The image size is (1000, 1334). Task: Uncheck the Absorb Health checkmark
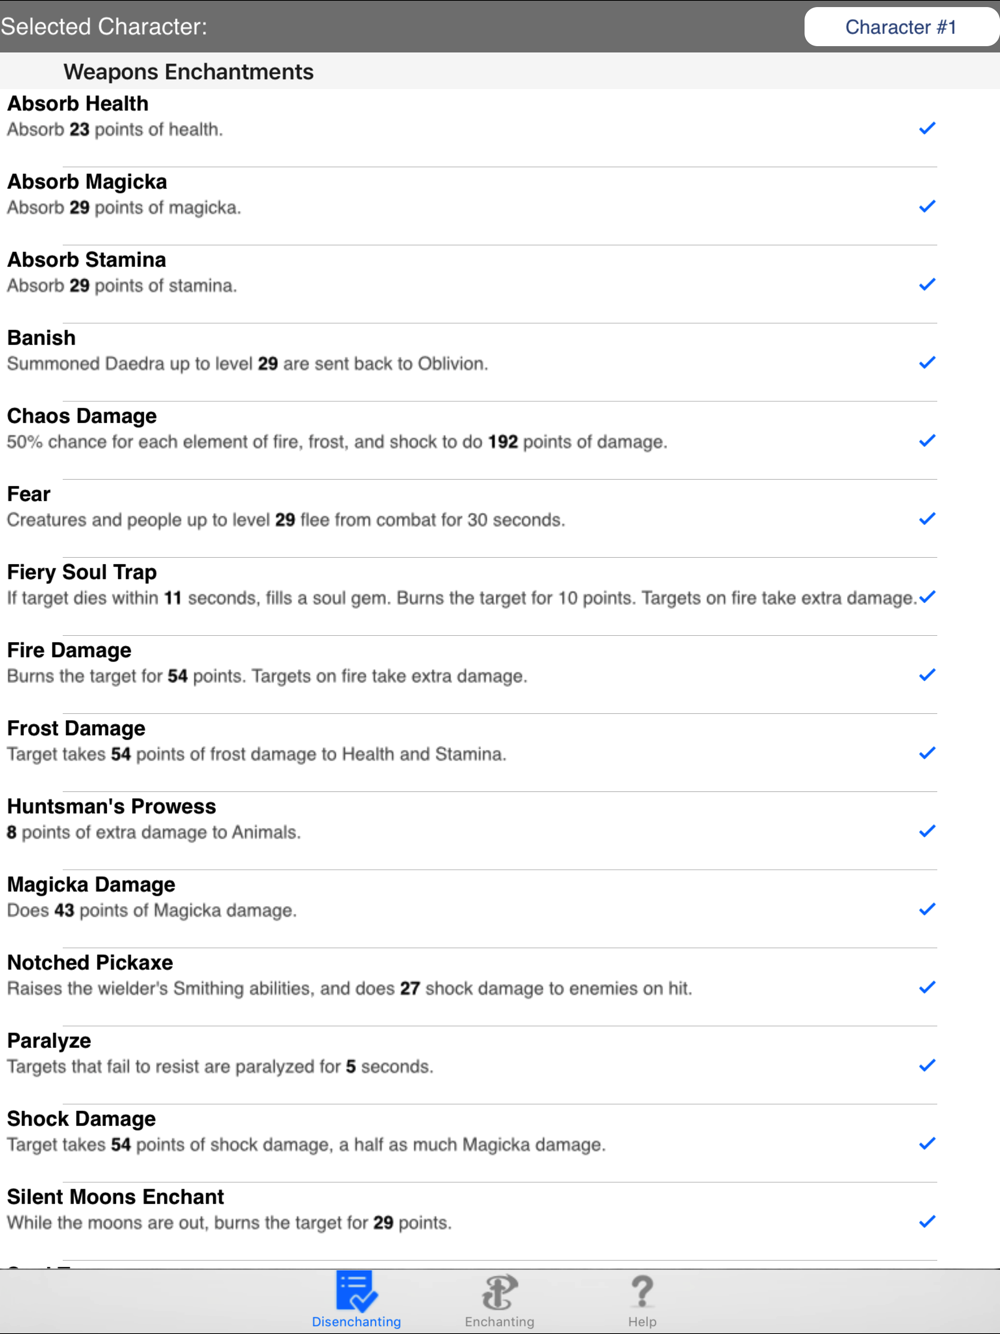(x=927, y=128)
